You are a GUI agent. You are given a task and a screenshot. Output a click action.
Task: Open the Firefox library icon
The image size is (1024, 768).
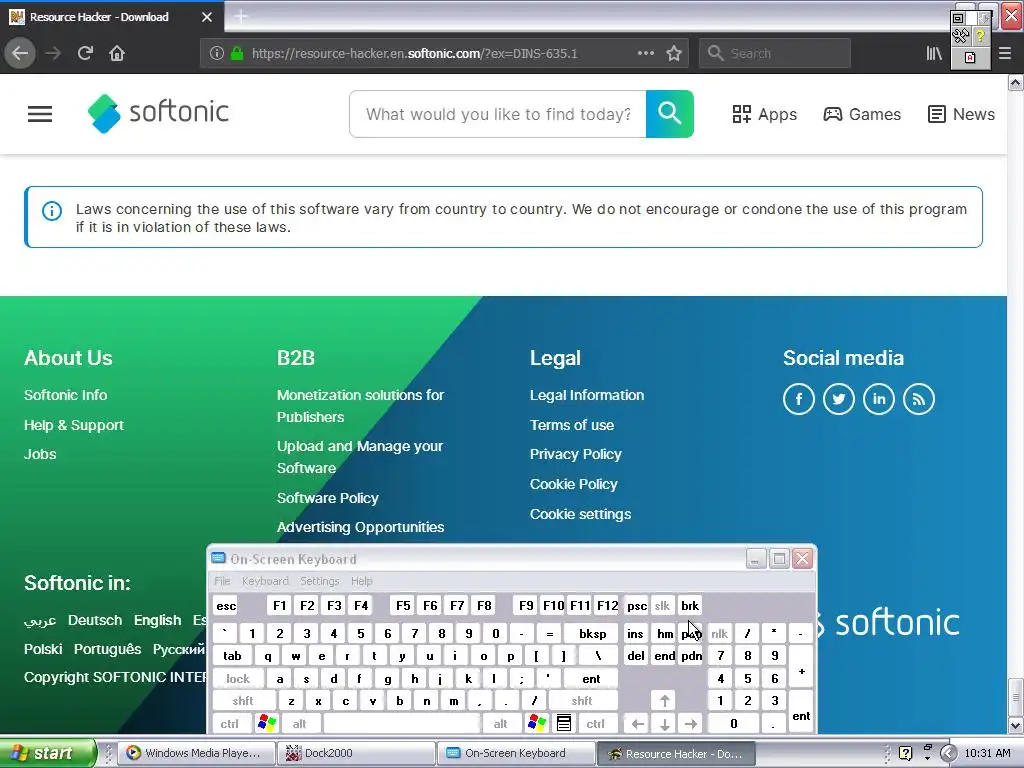click(x=934, y=54)
